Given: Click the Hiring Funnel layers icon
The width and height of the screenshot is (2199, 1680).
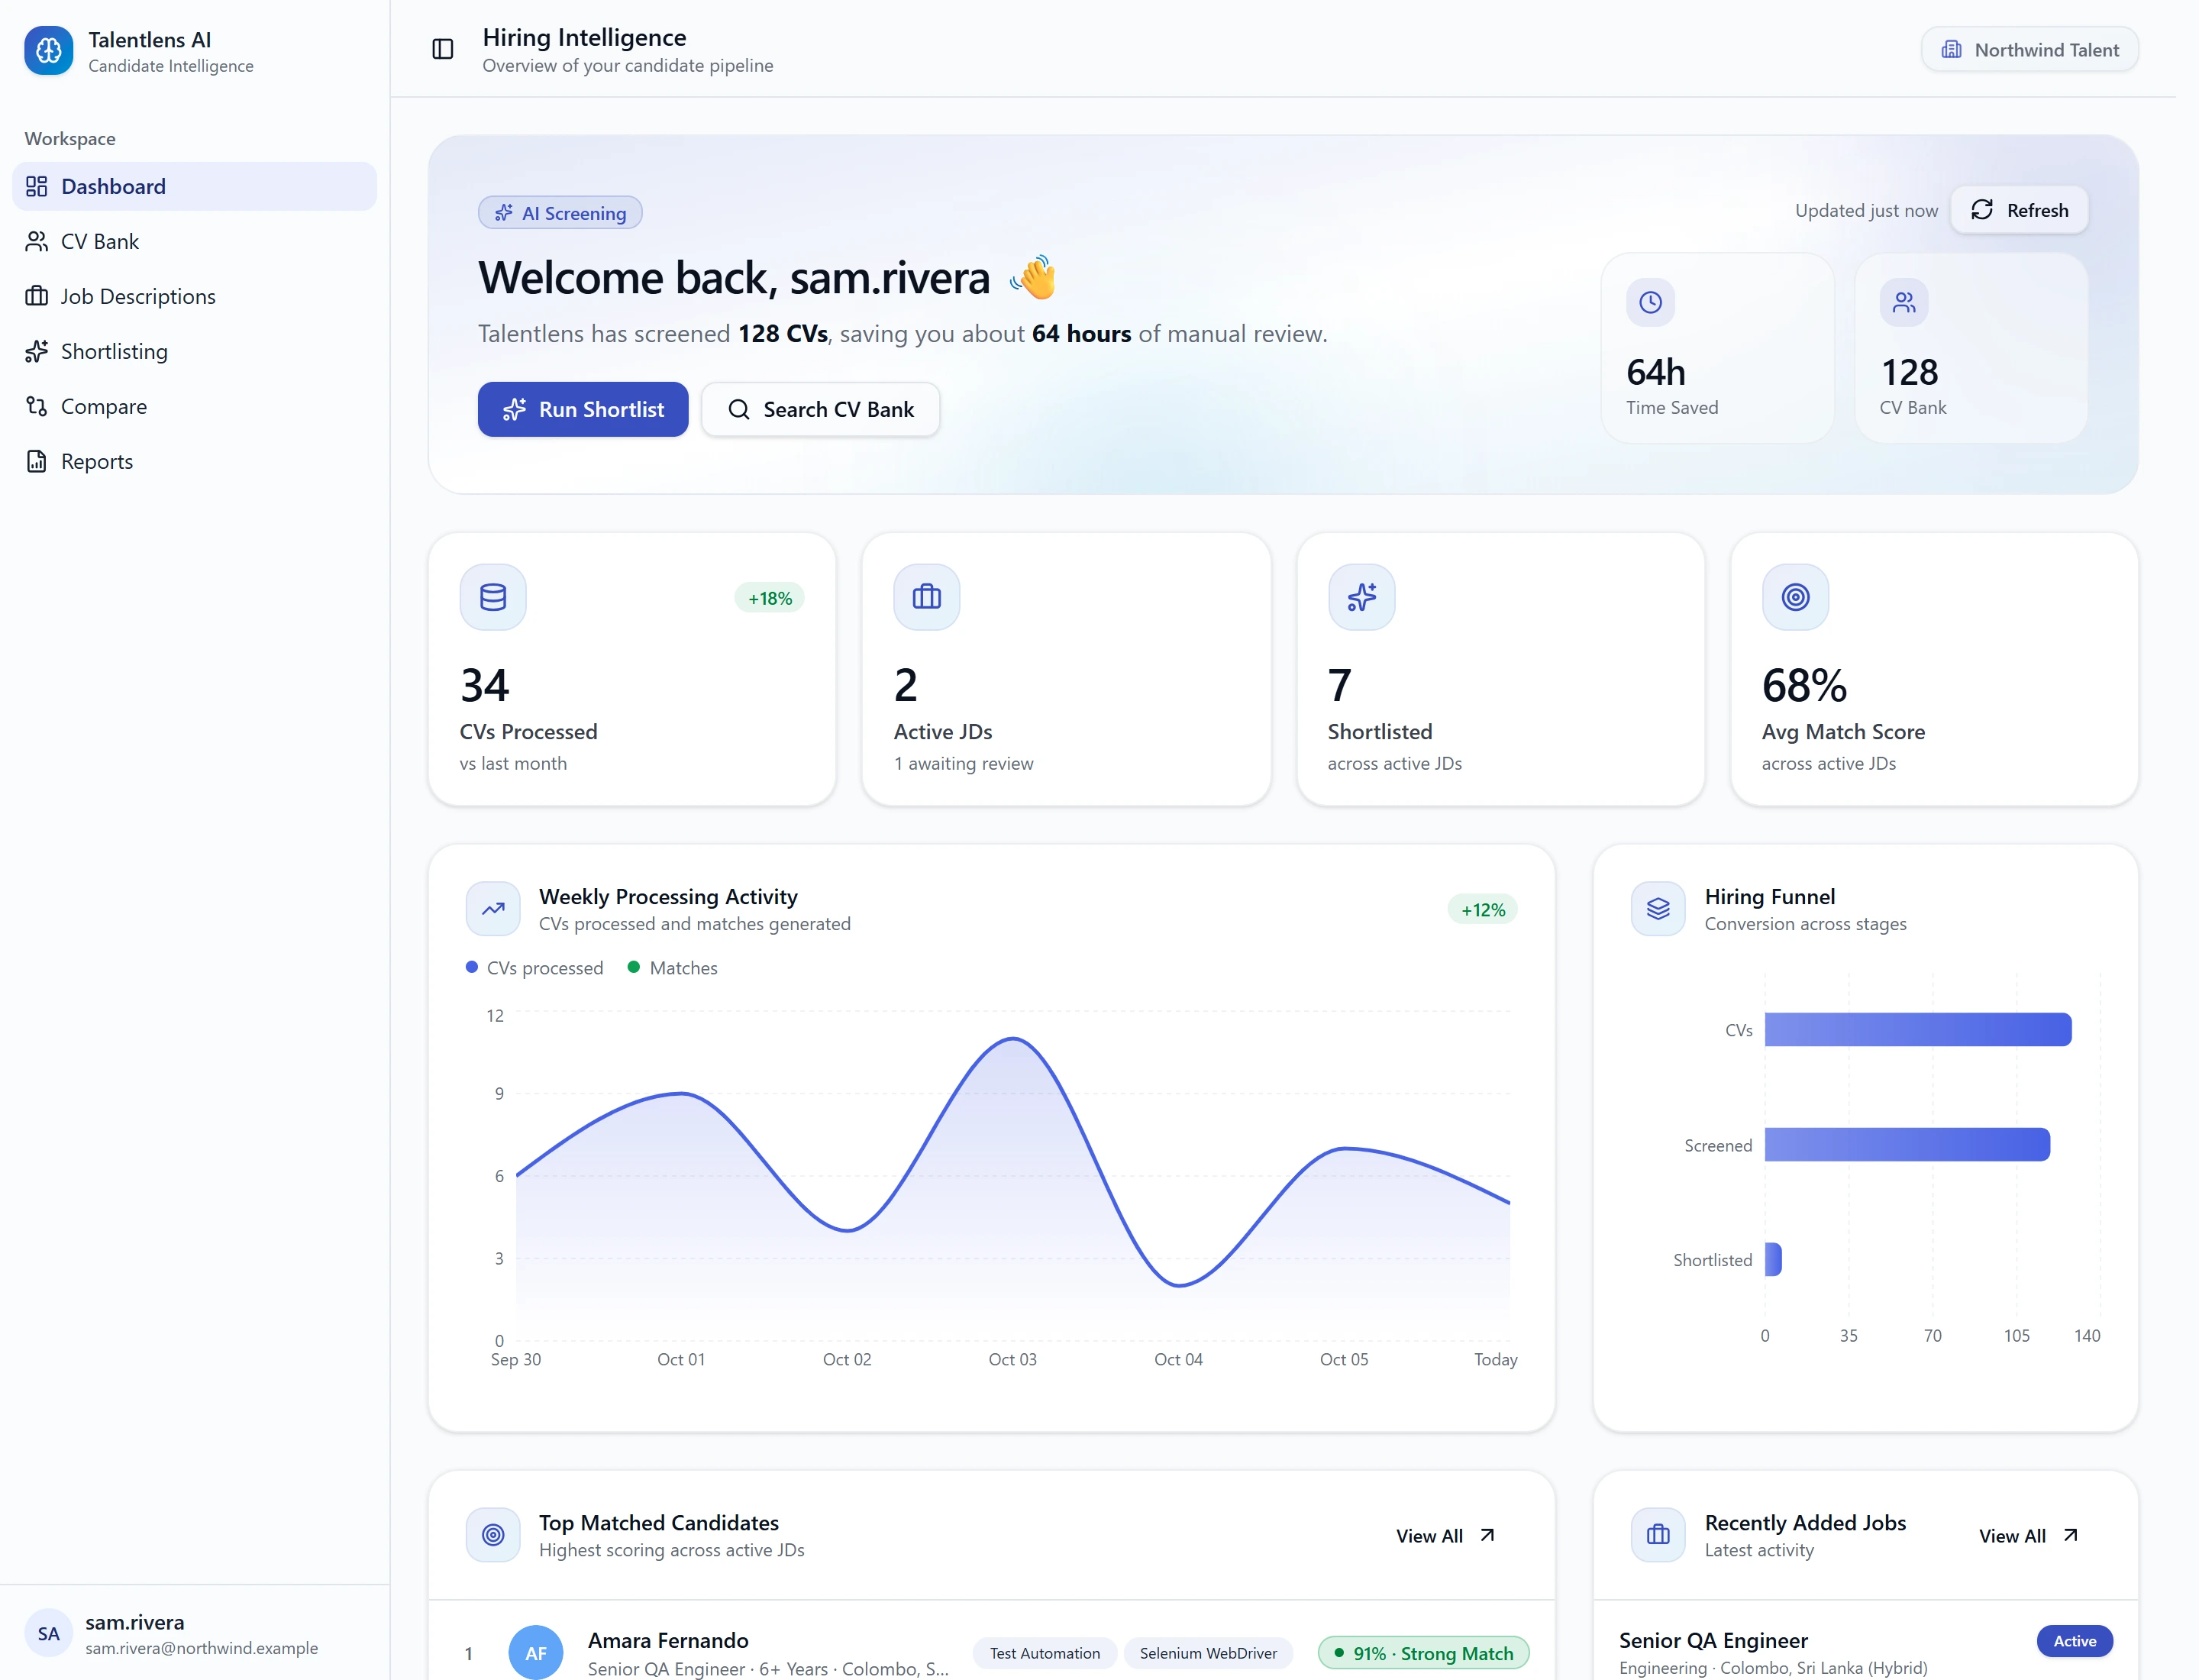Looking at the screenshot, I should tap(1658, 909).
